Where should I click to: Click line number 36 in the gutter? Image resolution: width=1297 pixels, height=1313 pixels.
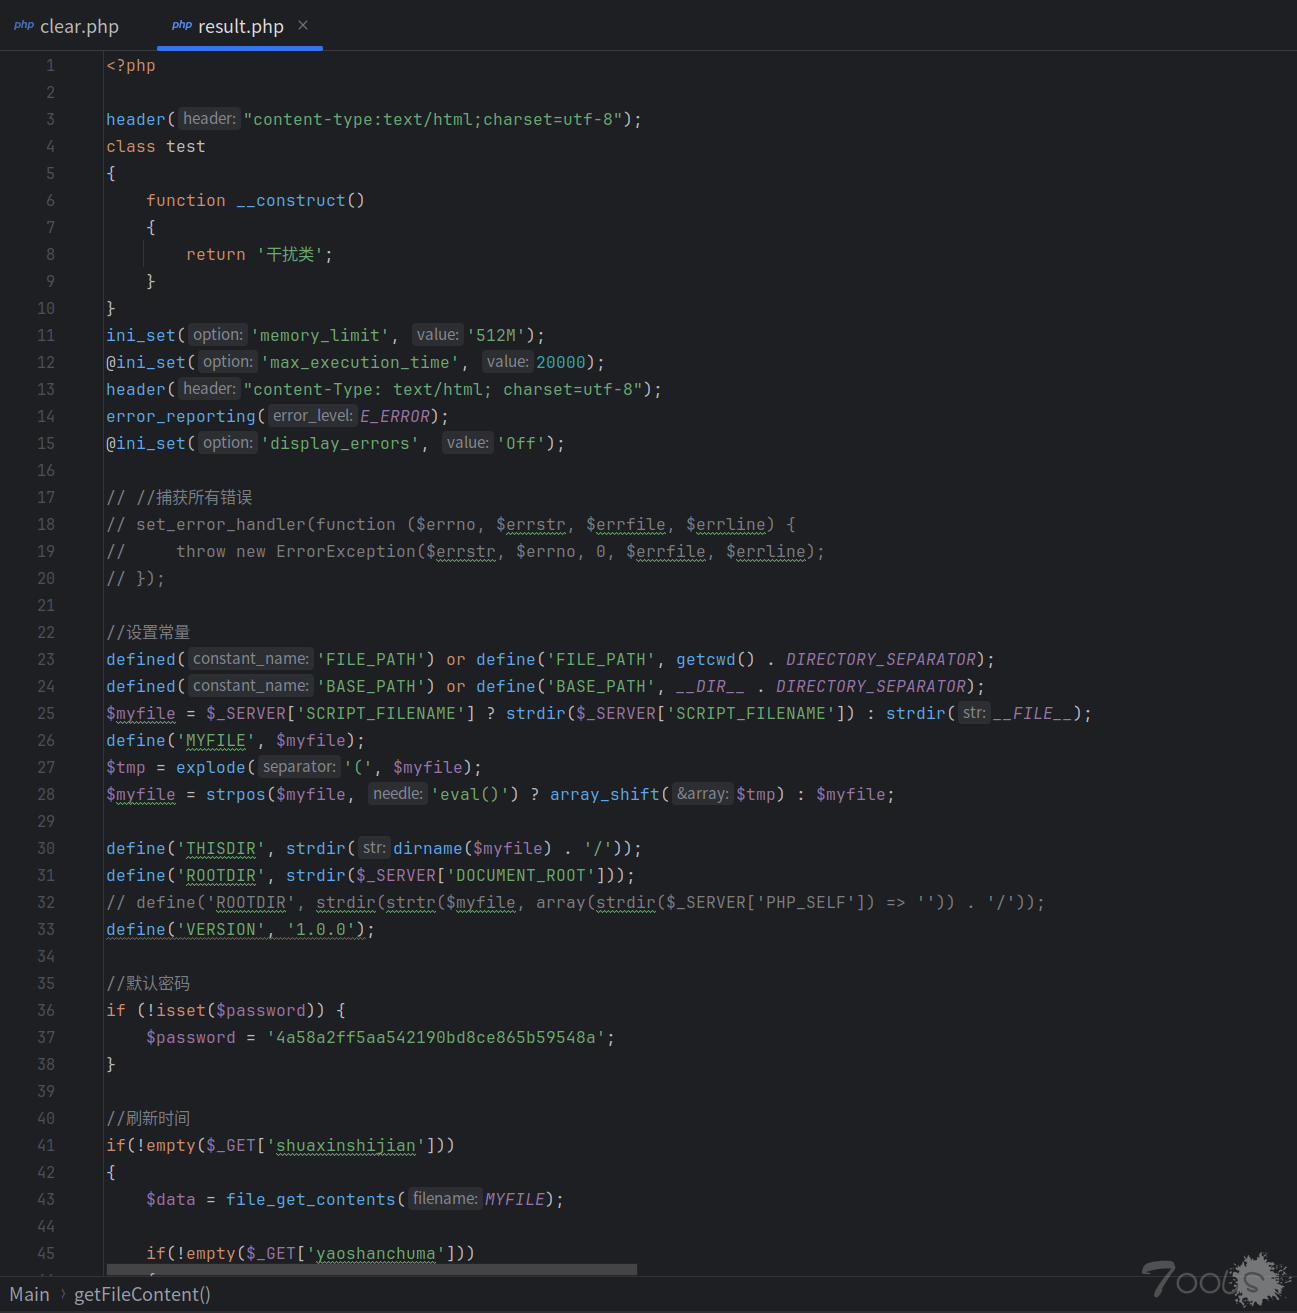pos(46,1010)
